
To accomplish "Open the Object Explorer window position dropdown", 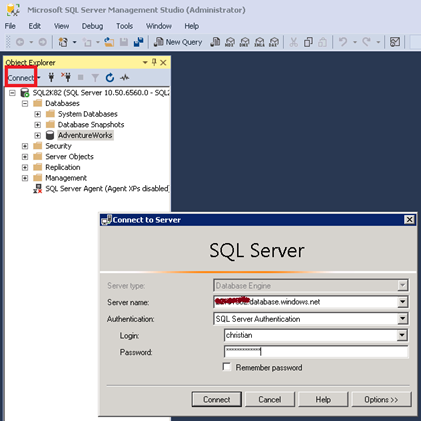I will 145,62.
